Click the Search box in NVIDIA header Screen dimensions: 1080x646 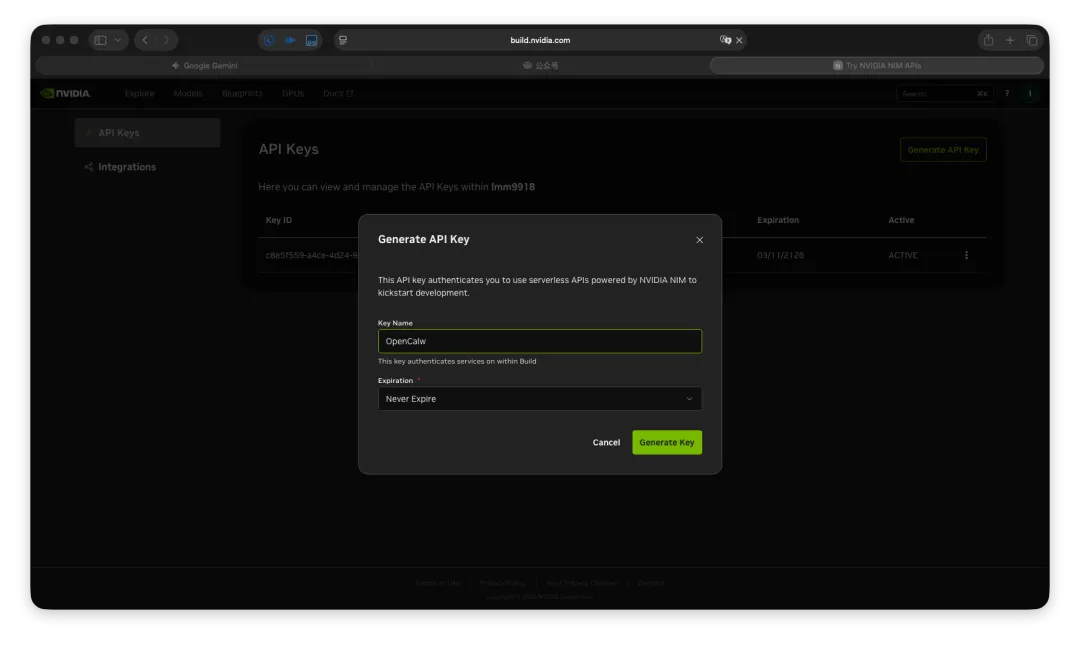click(x=944, y=93)
